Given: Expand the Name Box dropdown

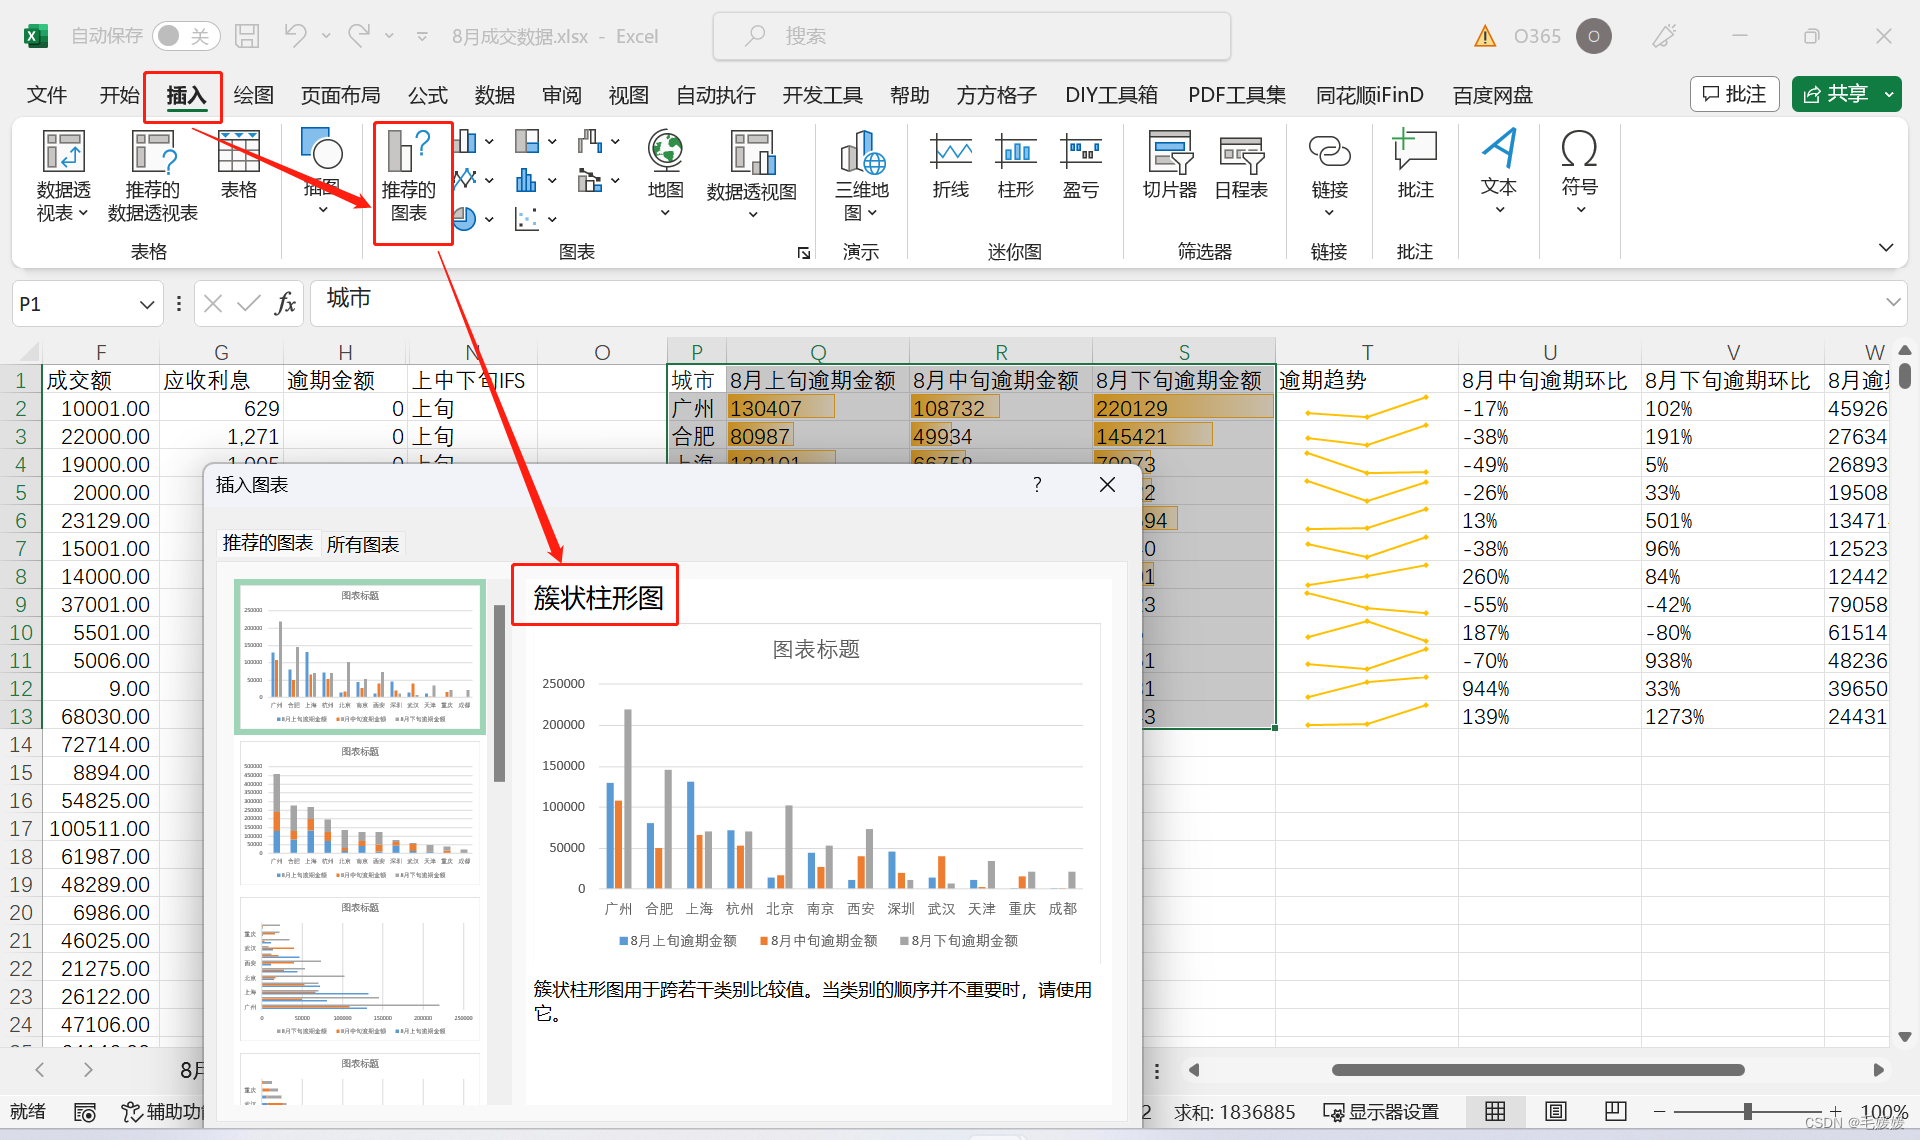Looking at the screenshot, I should click(x=146, y=304).
